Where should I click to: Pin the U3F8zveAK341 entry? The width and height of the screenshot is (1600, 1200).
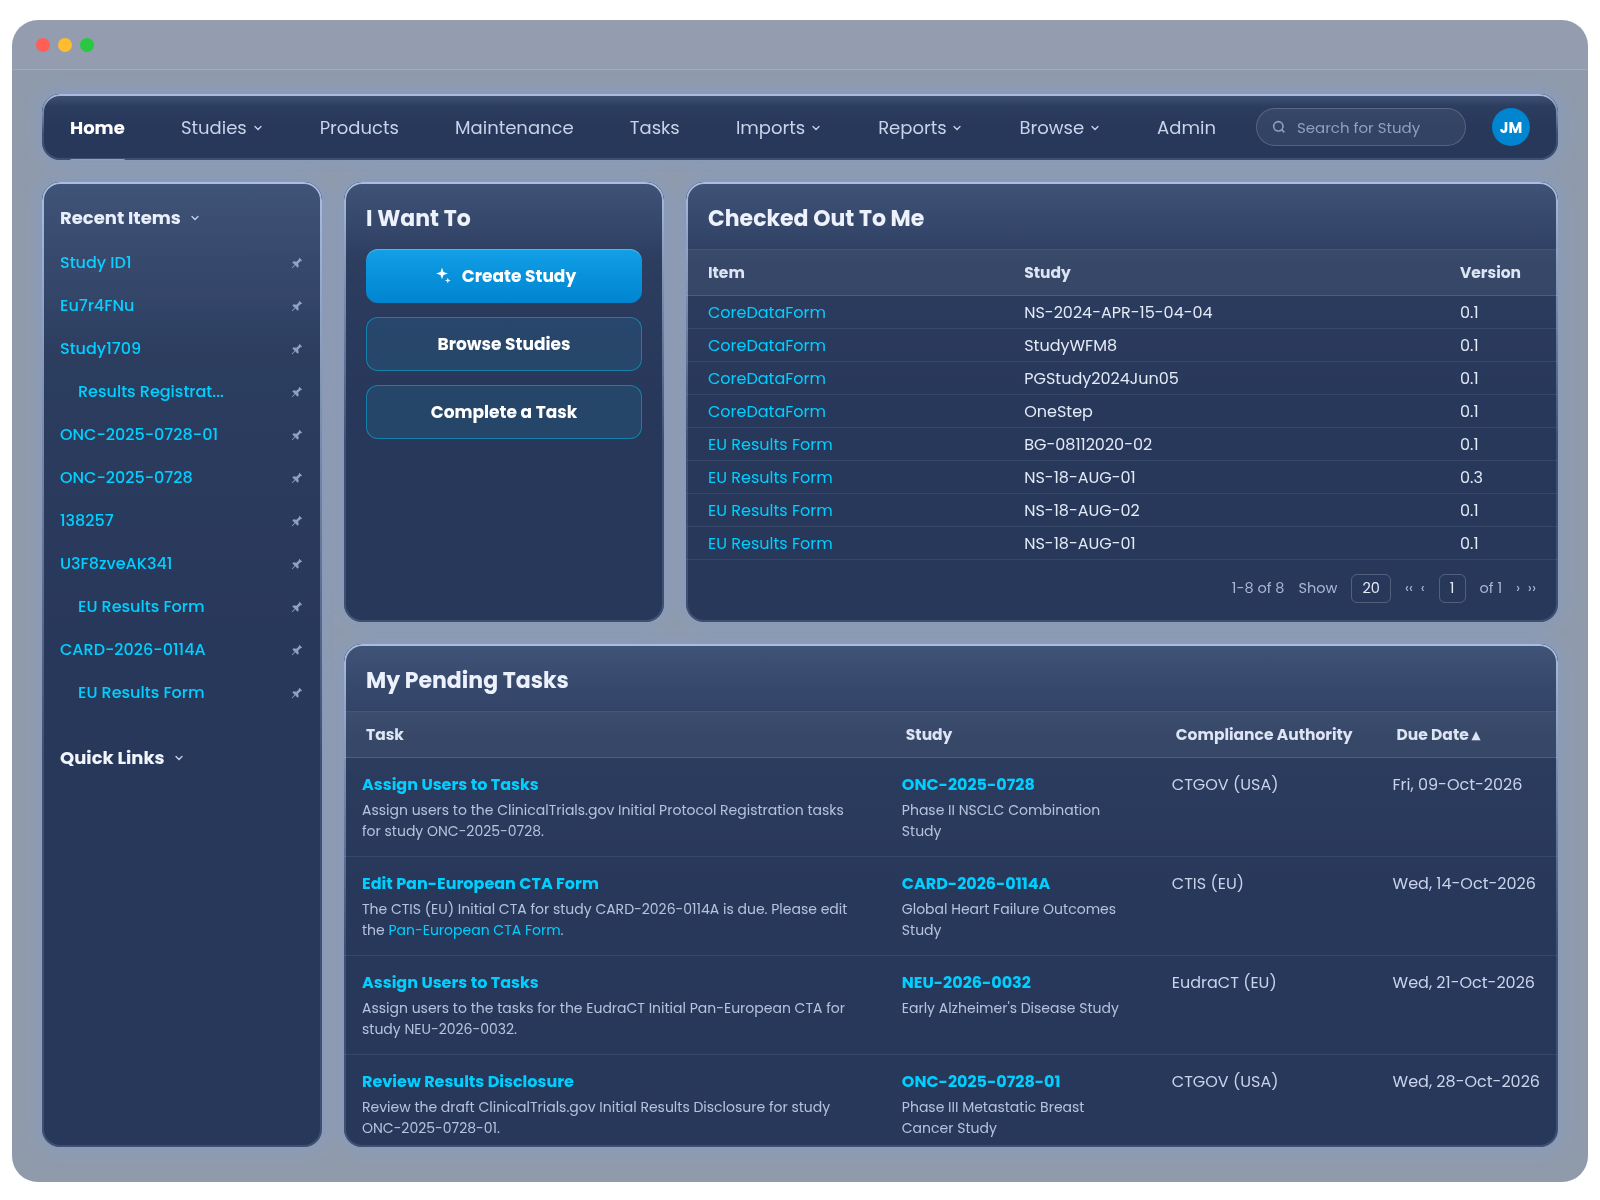click(x=296, y=564)
